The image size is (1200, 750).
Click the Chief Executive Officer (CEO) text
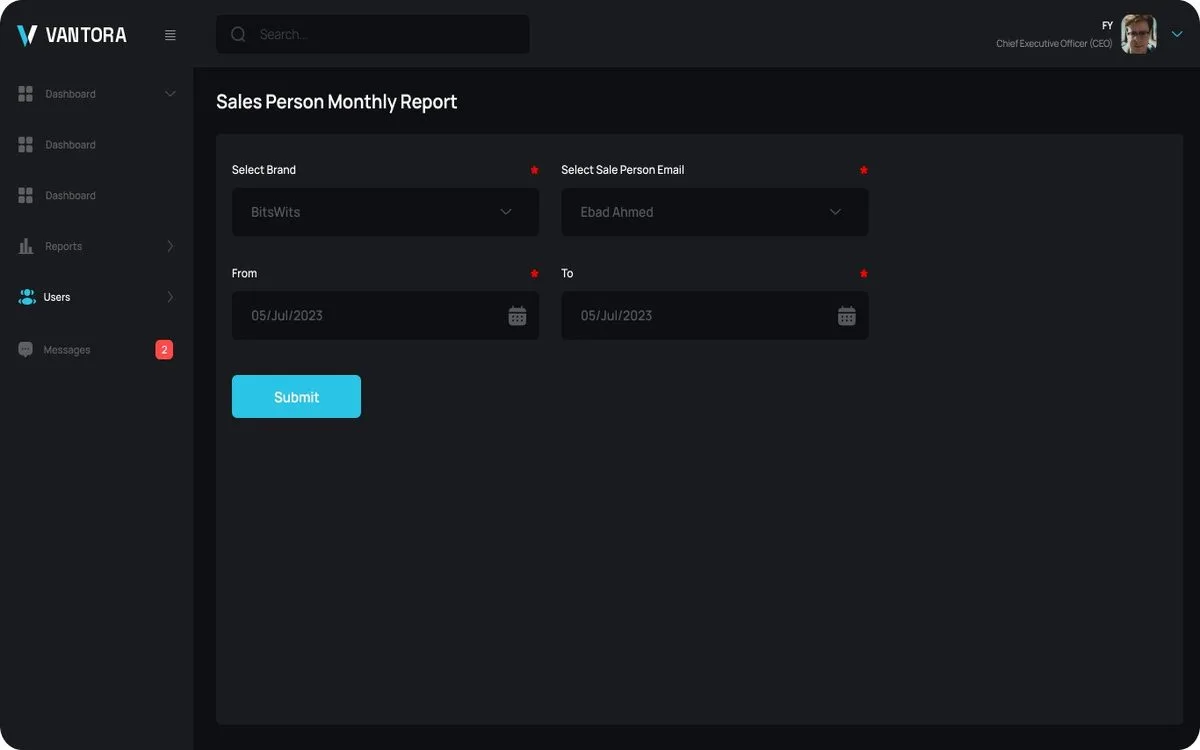[x=1054, y=44]
